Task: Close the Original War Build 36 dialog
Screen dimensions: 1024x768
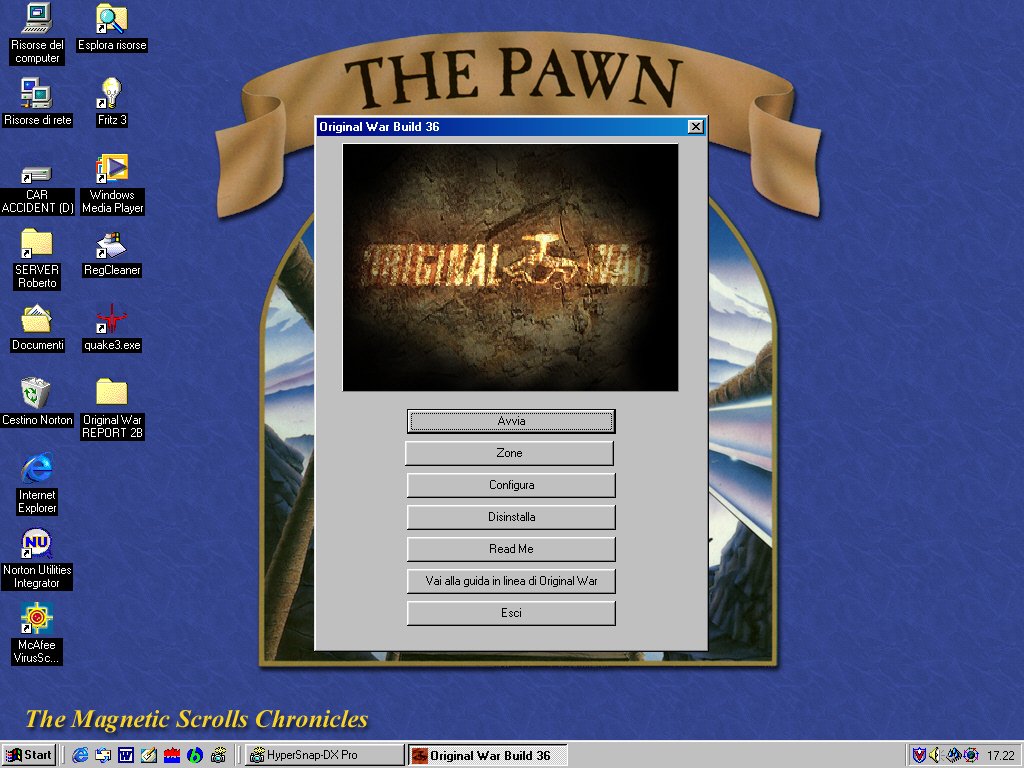Action: click(x=696, y=127)
